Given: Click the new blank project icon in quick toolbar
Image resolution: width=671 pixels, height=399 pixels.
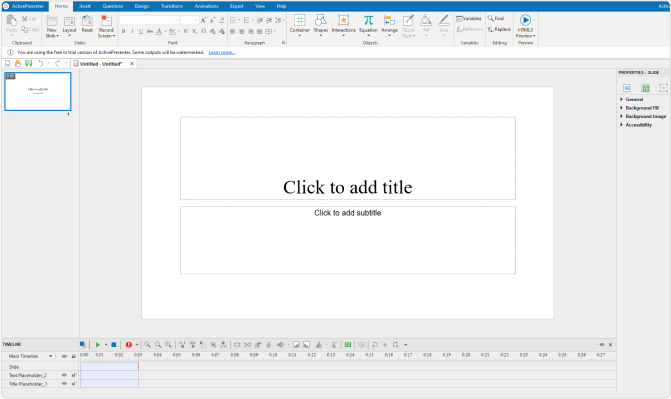Looking at the screenshot, I should pyautogui.click(x=7, y=63).
